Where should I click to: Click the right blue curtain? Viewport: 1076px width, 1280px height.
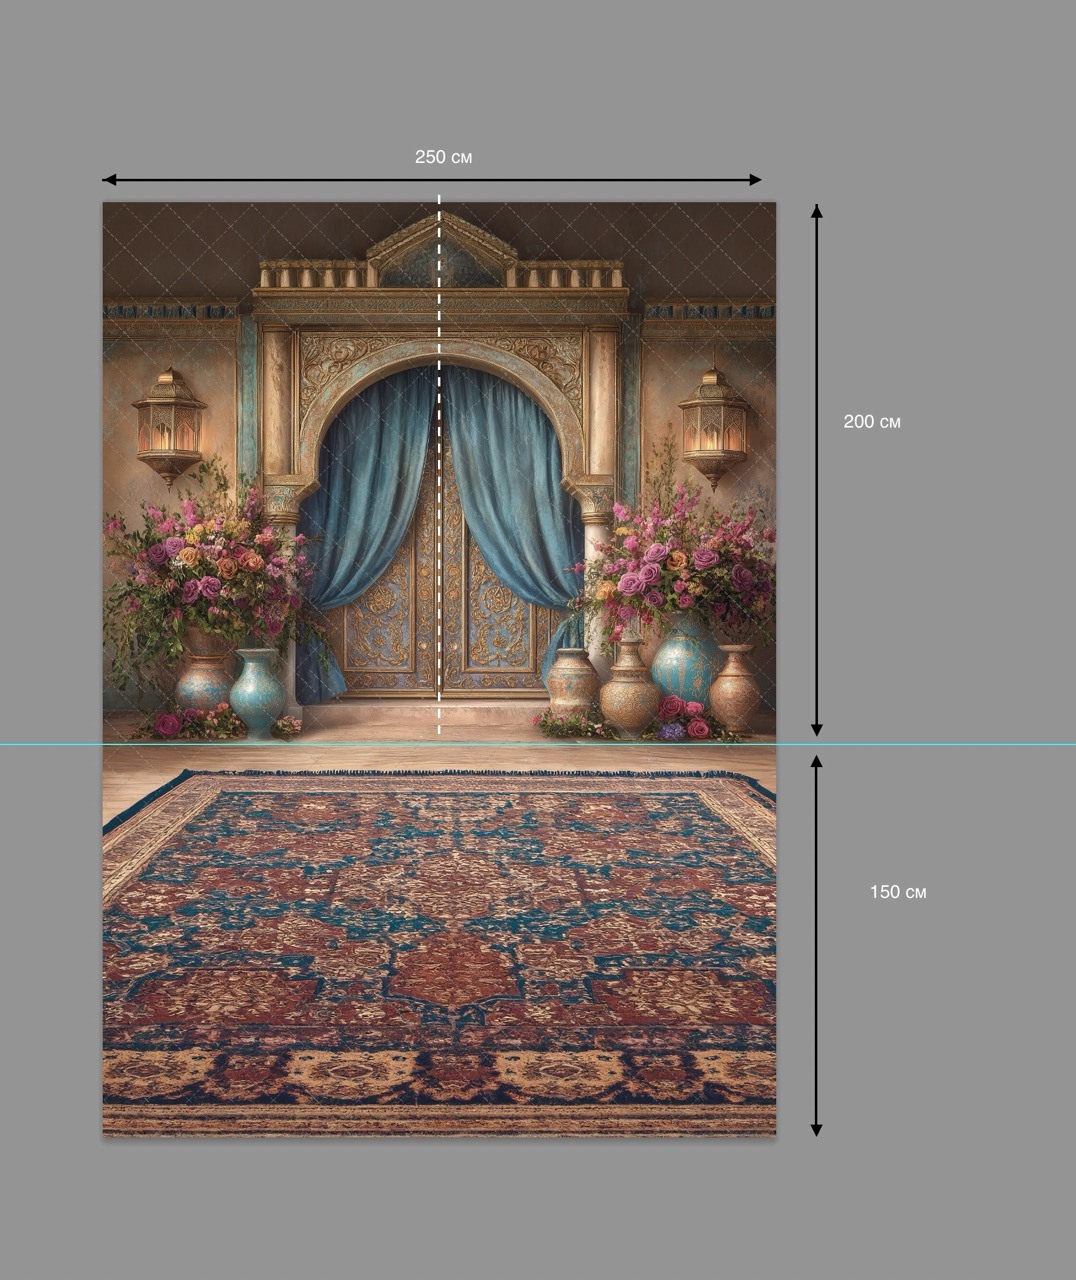[x=516, y=500]
